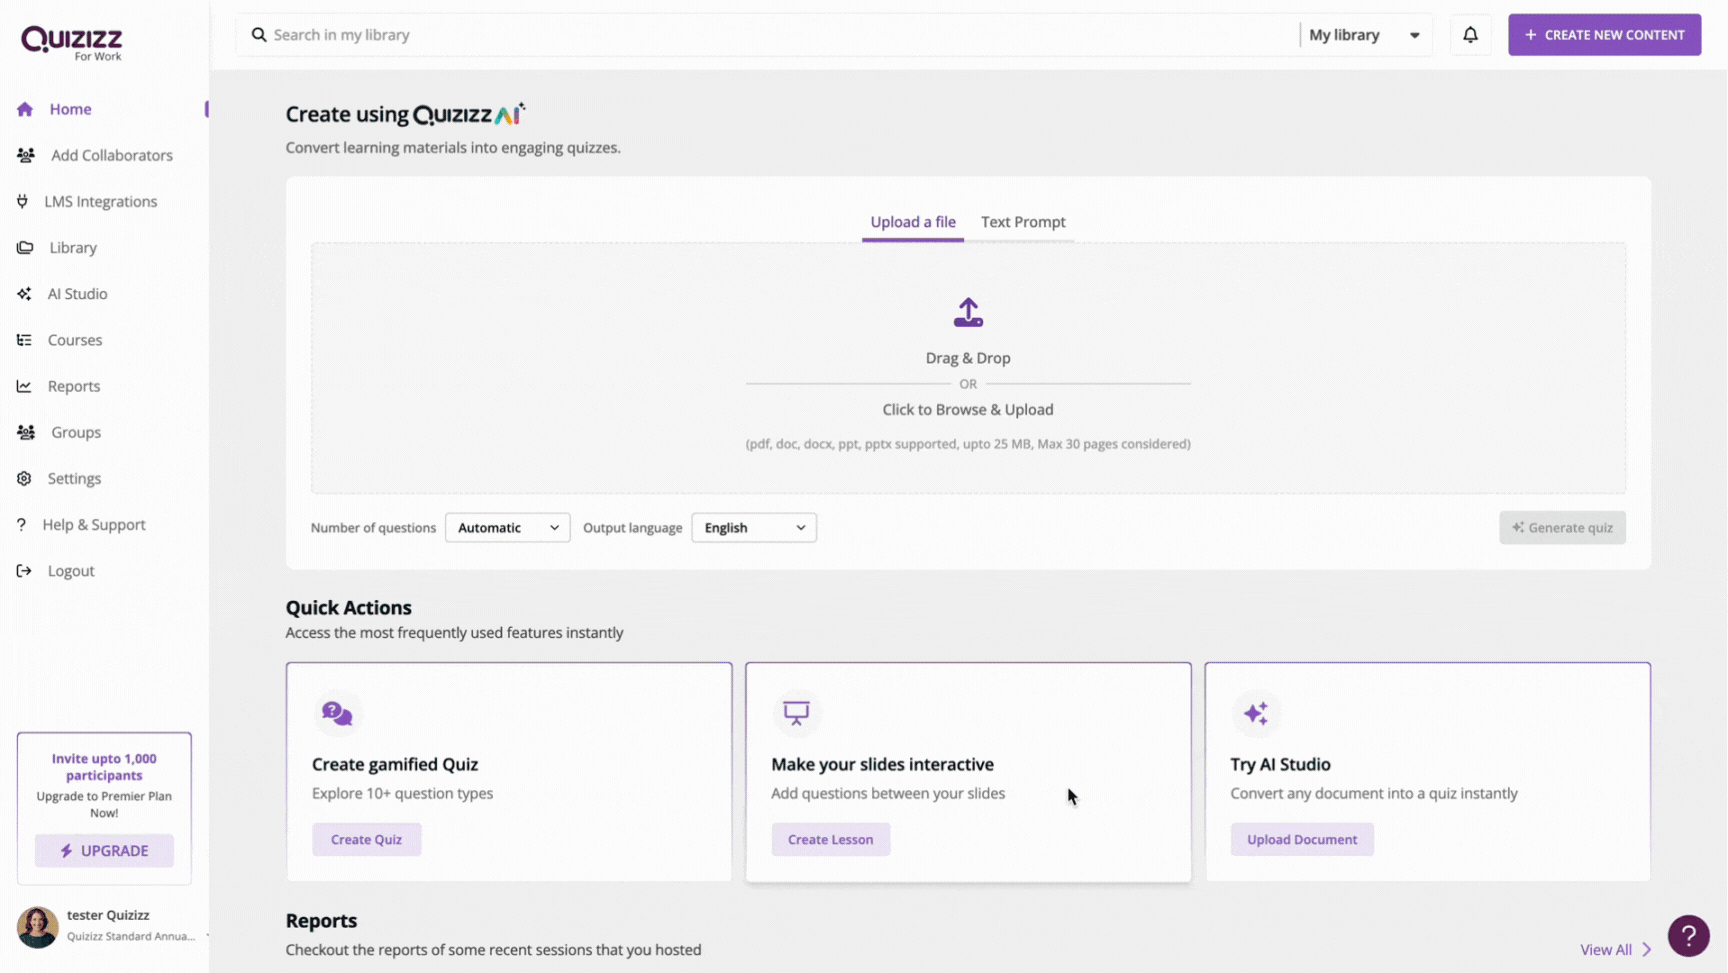Open Groups from the sidebar
The image size is (1728, 973).
point(76,432)
